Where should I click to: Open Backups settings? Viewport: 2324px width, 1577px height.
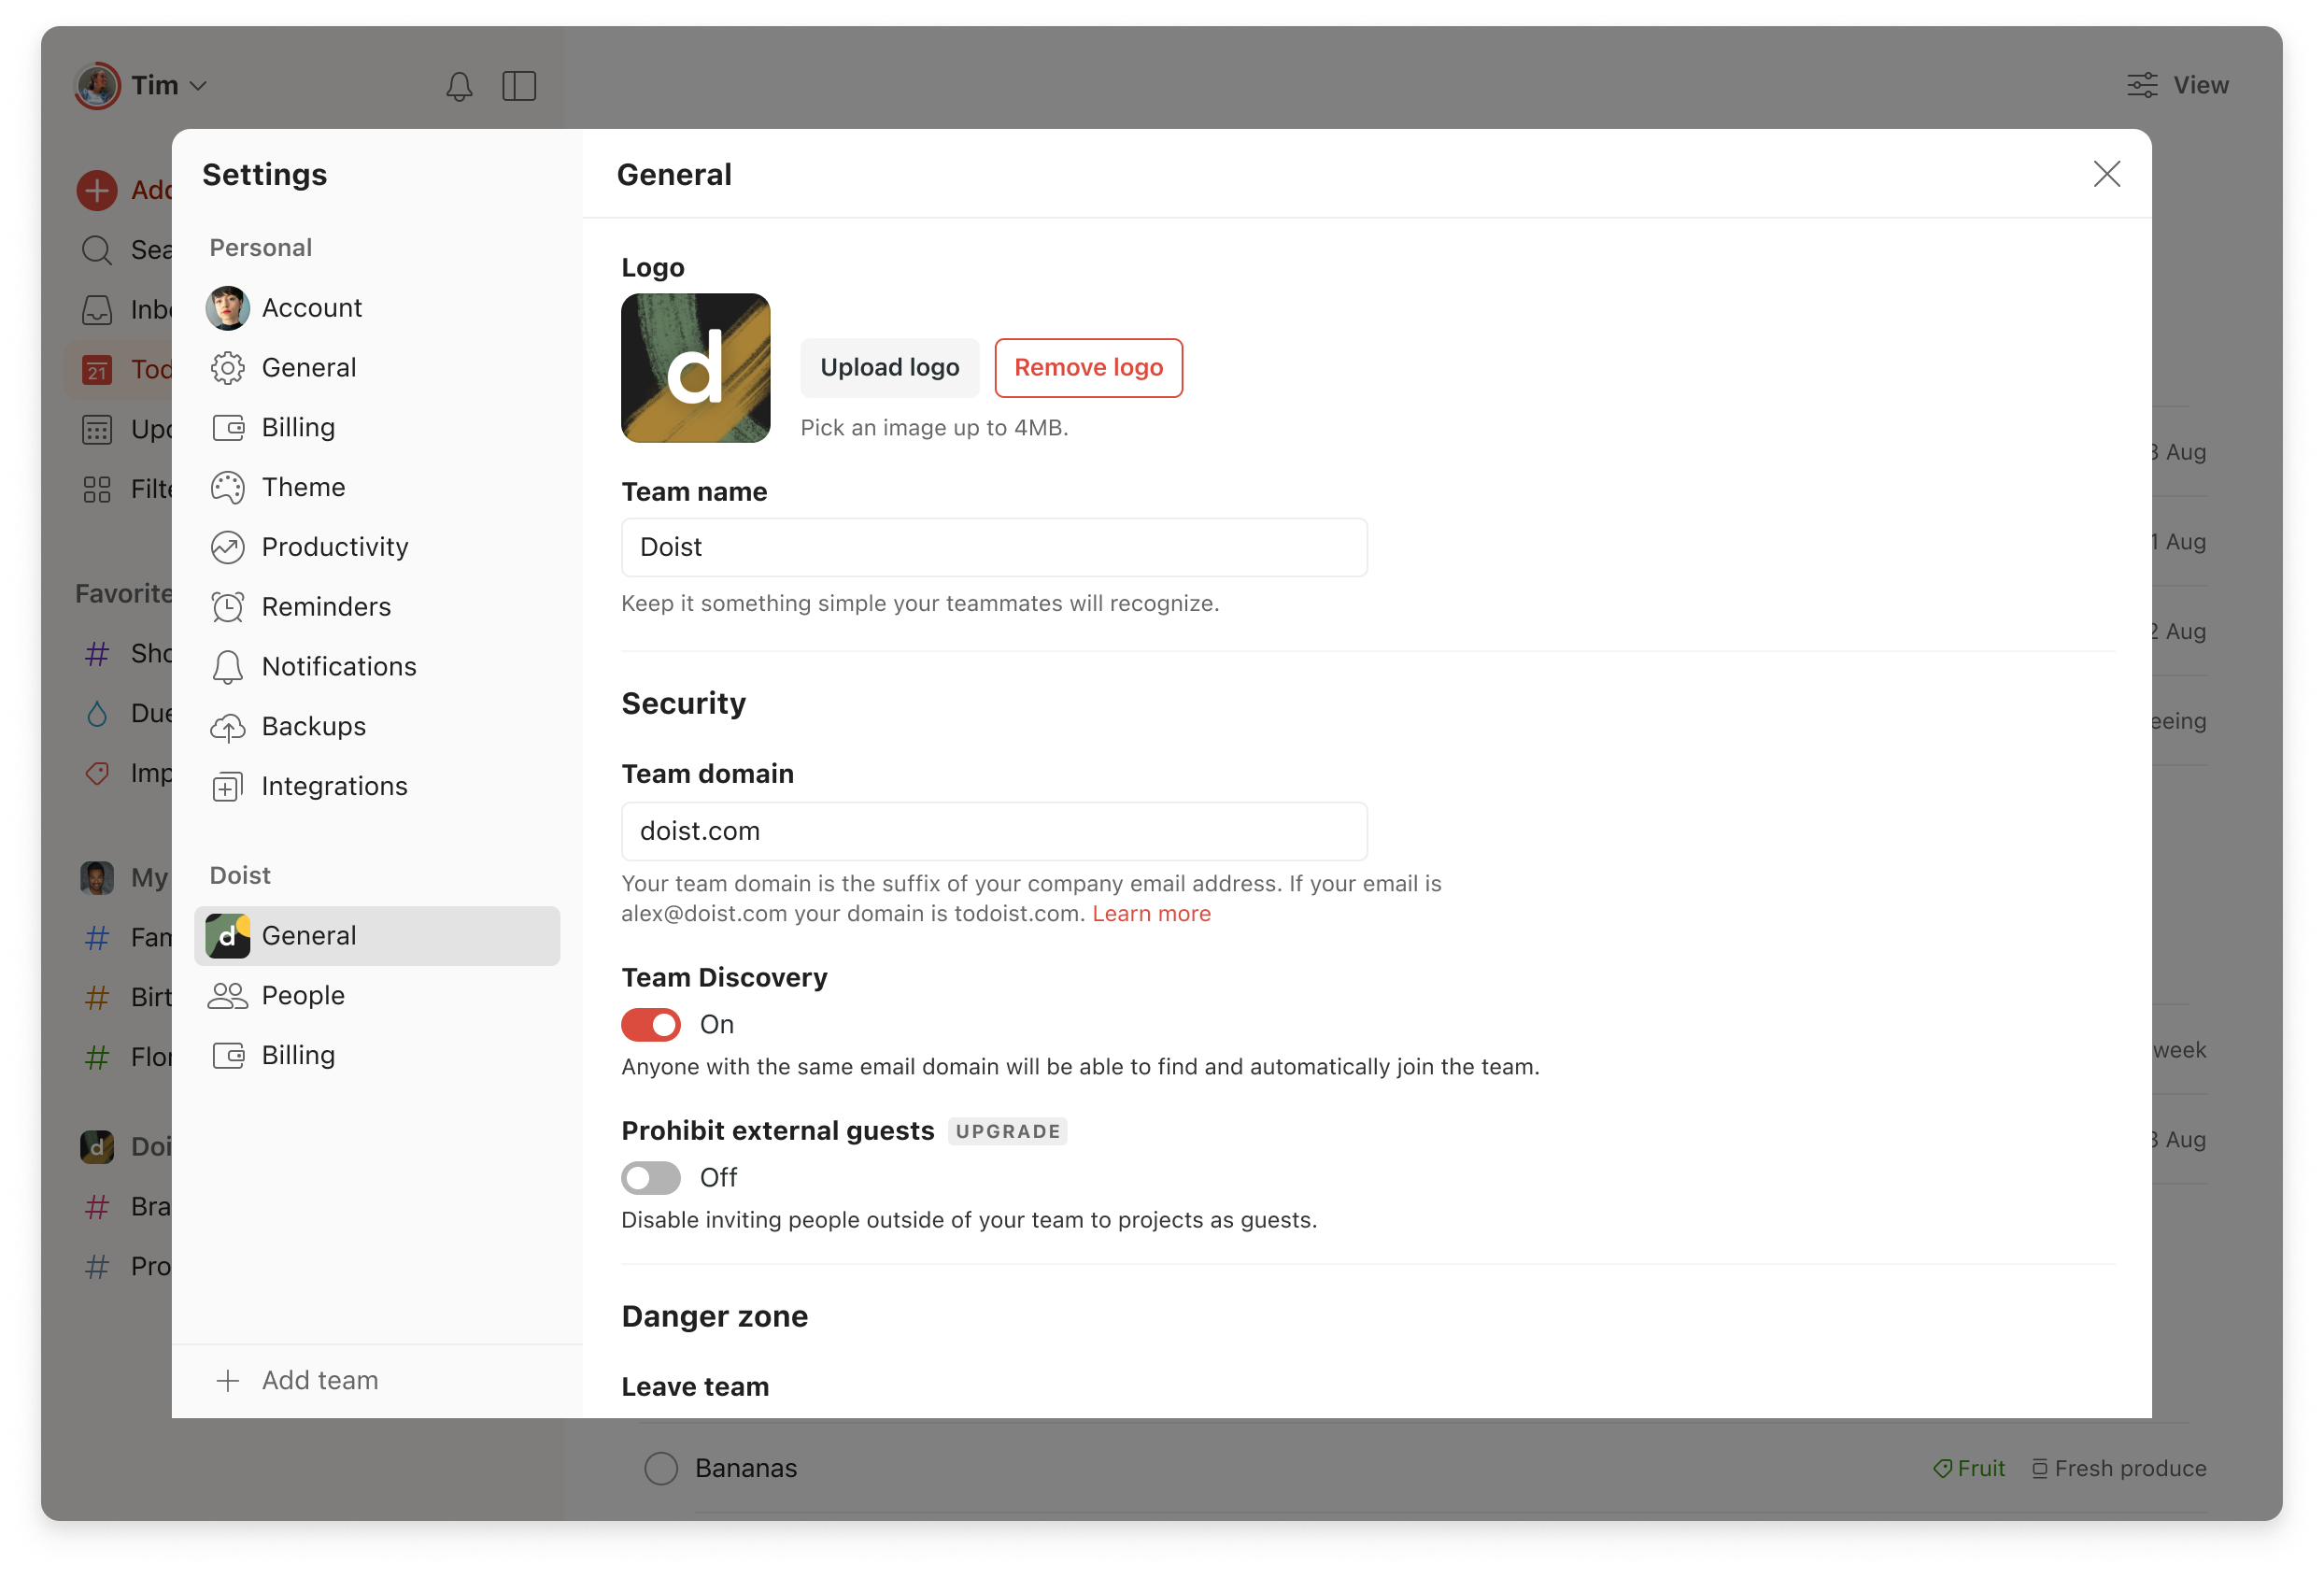pyautogui.click(x=313, y=726)
